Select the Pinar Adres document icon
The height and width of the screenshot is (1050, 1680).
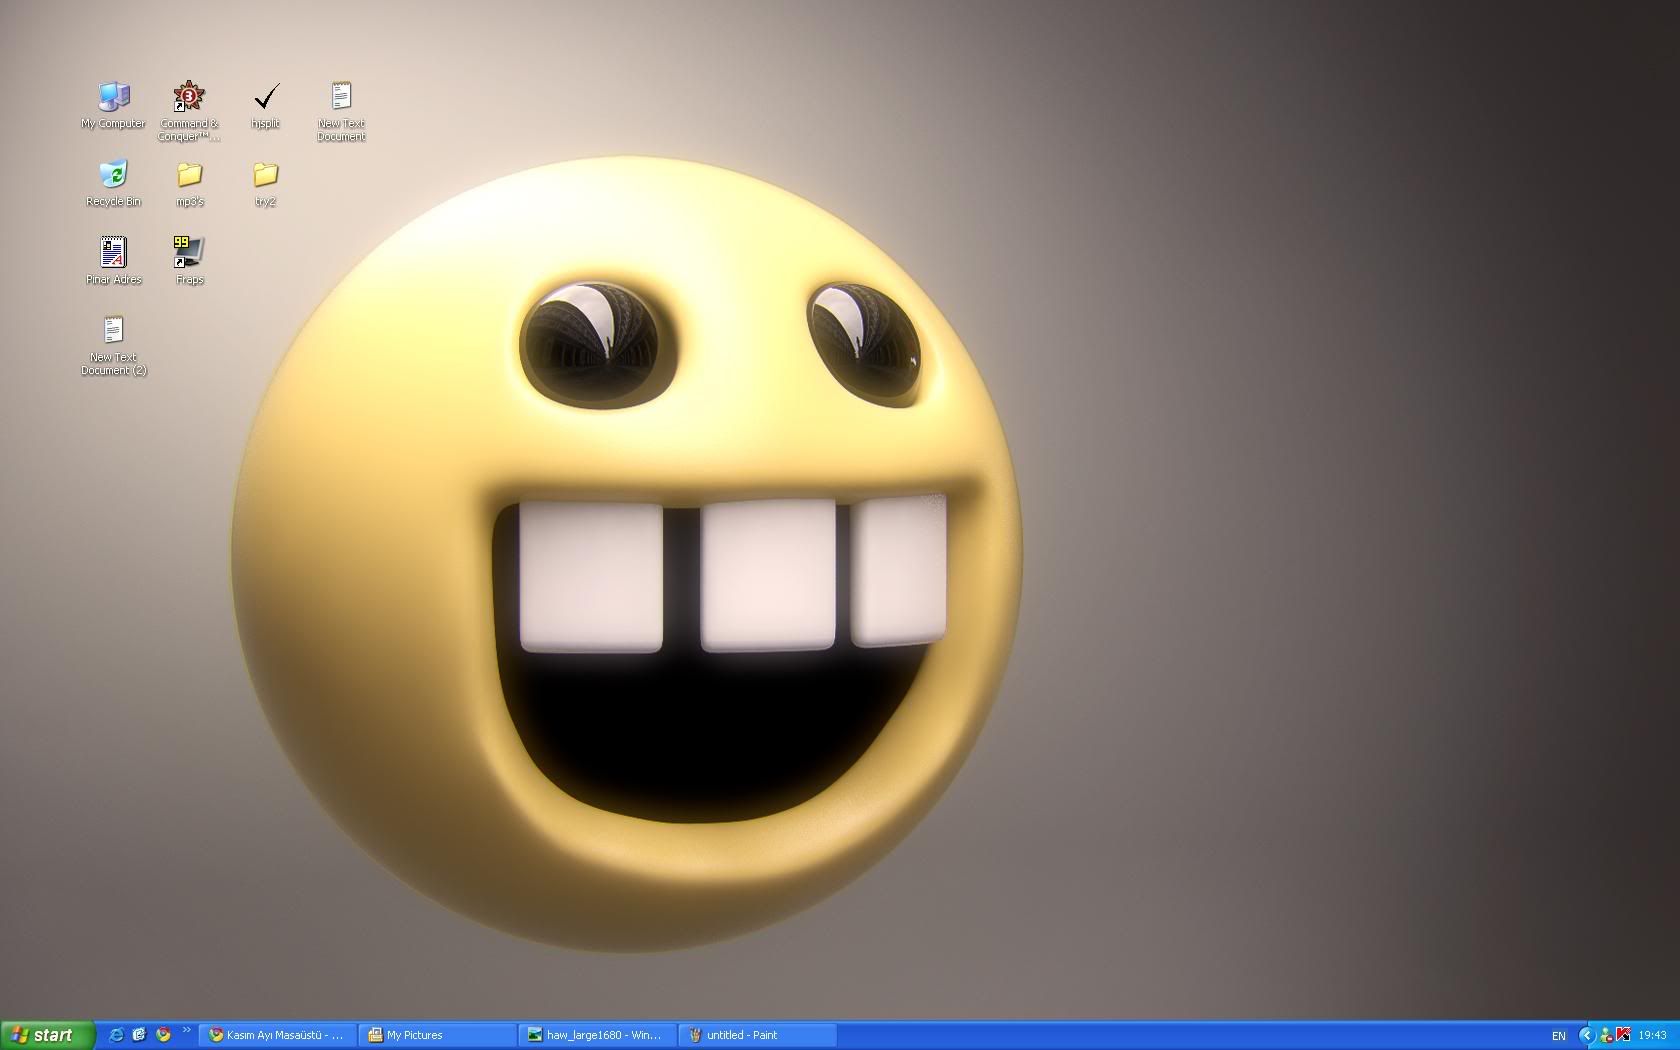point(113,253)
